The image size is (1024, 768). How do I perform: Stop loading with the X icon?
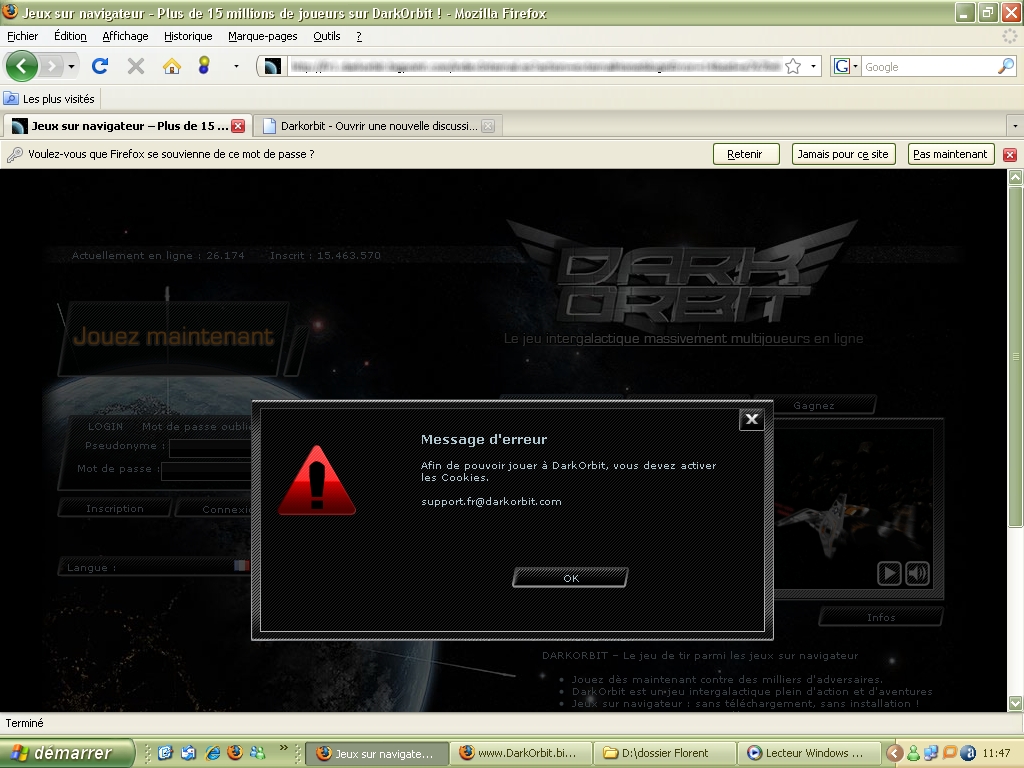136,66
